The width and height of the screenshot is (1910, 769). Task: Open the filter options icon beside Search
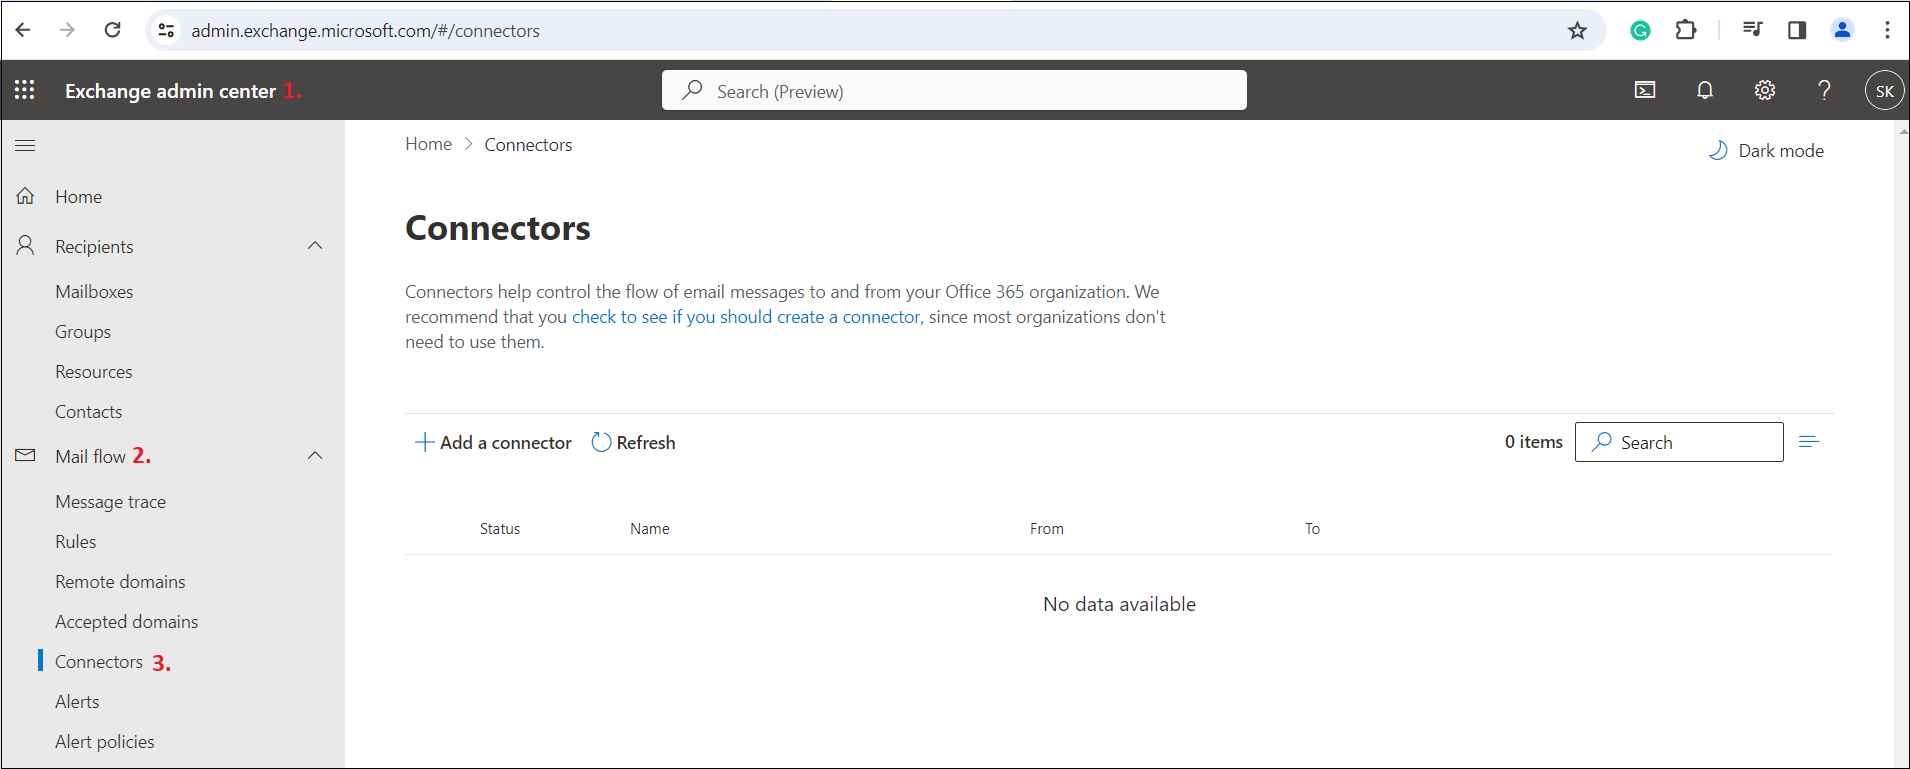click(x=1808, y=442)
